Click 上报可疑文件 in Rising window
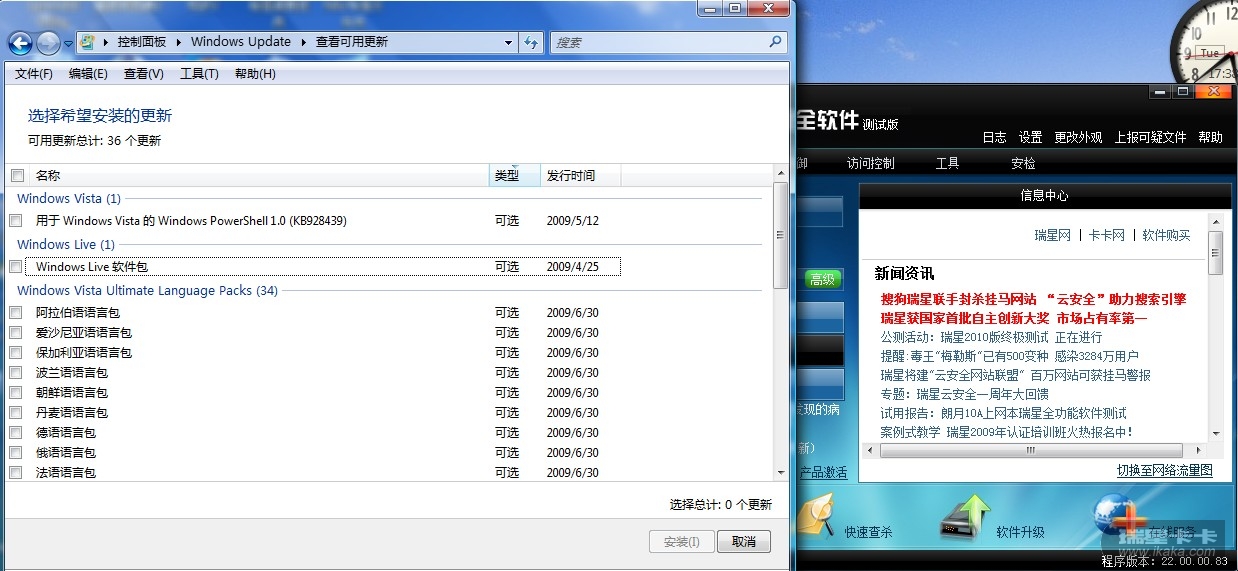 pos(1150,137)
